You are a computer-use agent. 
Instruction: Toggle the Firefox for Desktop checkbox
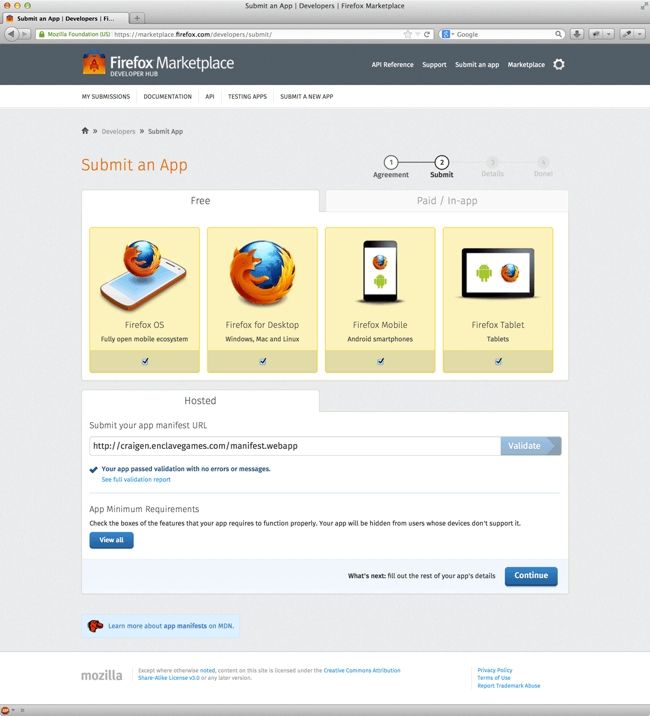pos(263,361)
